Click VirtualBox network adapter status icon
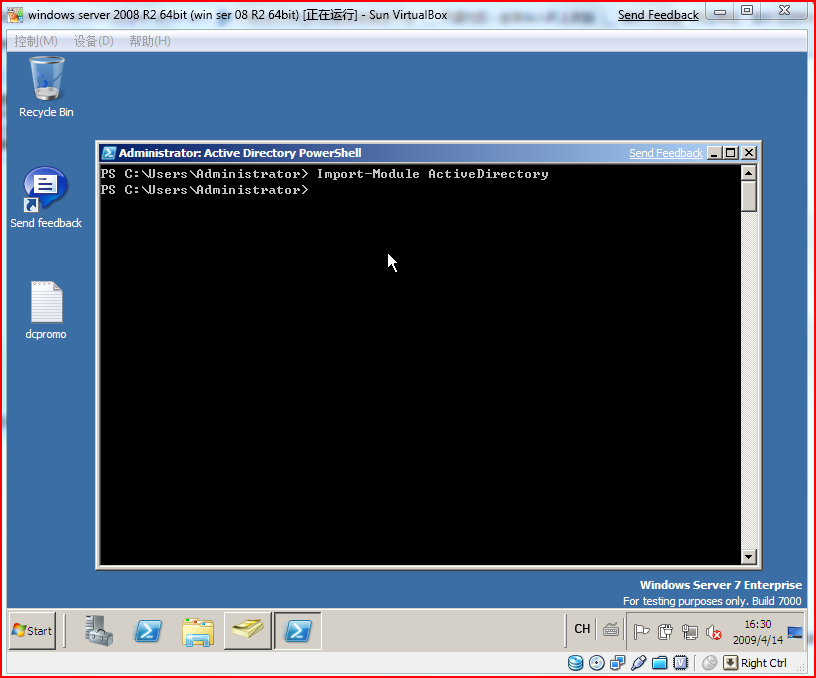 pyautogui.click(x=618, y=662)
